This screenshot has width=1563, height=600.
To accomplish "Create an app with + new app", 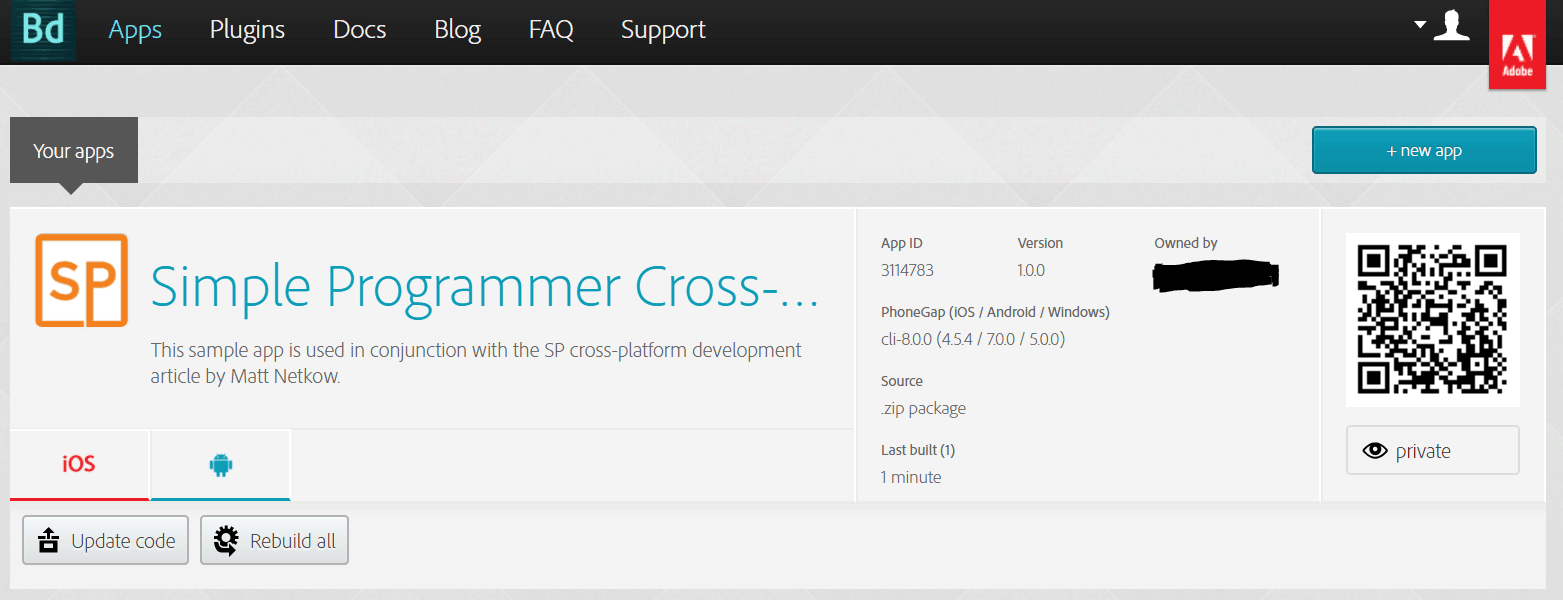I will [x=1424, y=150].
